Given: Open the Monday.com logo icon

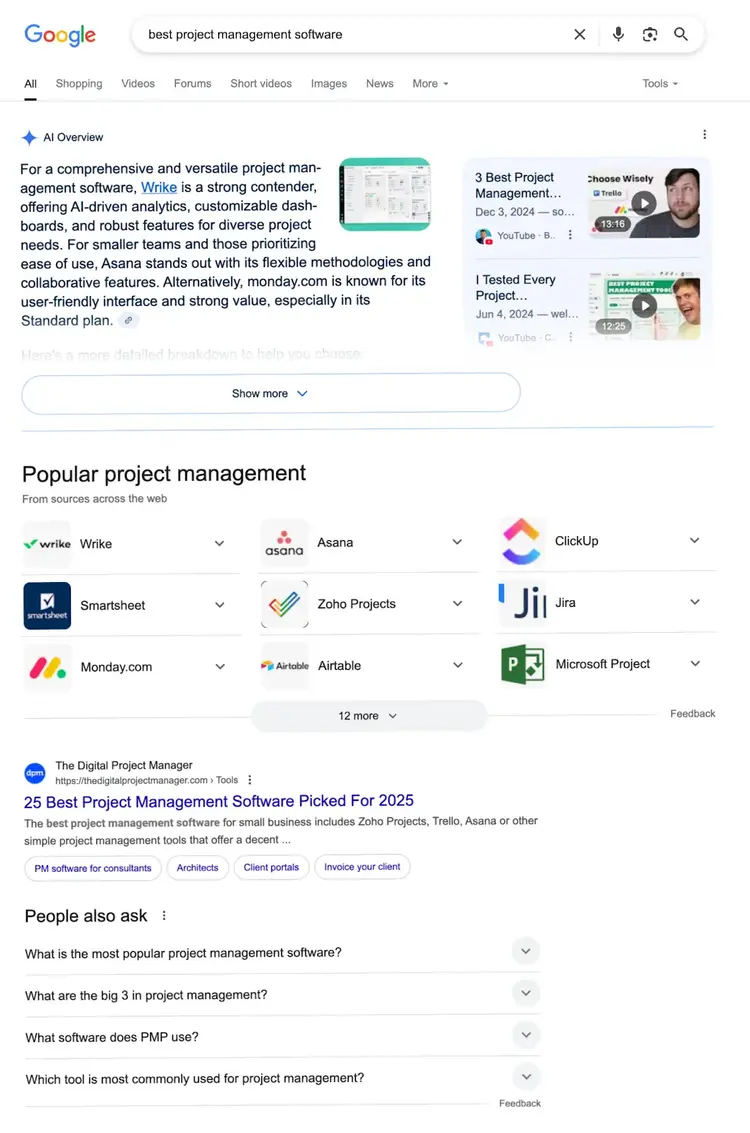Looking at the screenshot, I should tap(47, 667).
